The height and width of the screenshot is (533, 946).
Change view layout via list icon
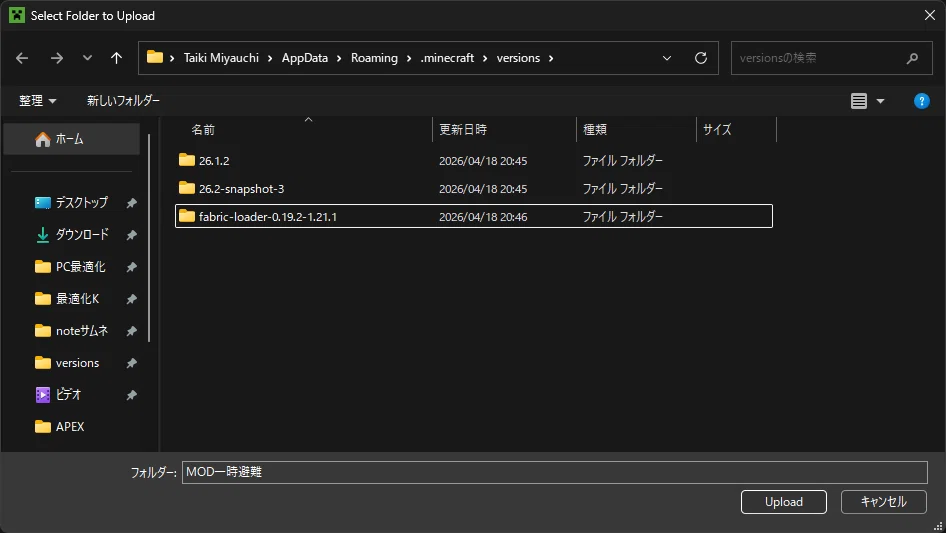point(859,101)
